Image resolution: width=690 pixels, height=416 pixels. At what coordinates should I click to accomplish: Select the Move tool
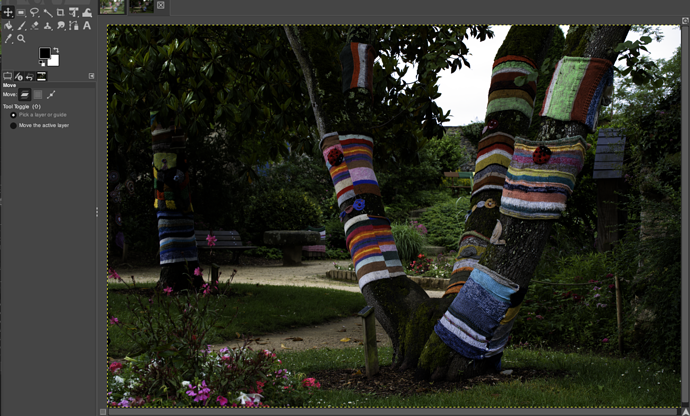pos(8,13)
